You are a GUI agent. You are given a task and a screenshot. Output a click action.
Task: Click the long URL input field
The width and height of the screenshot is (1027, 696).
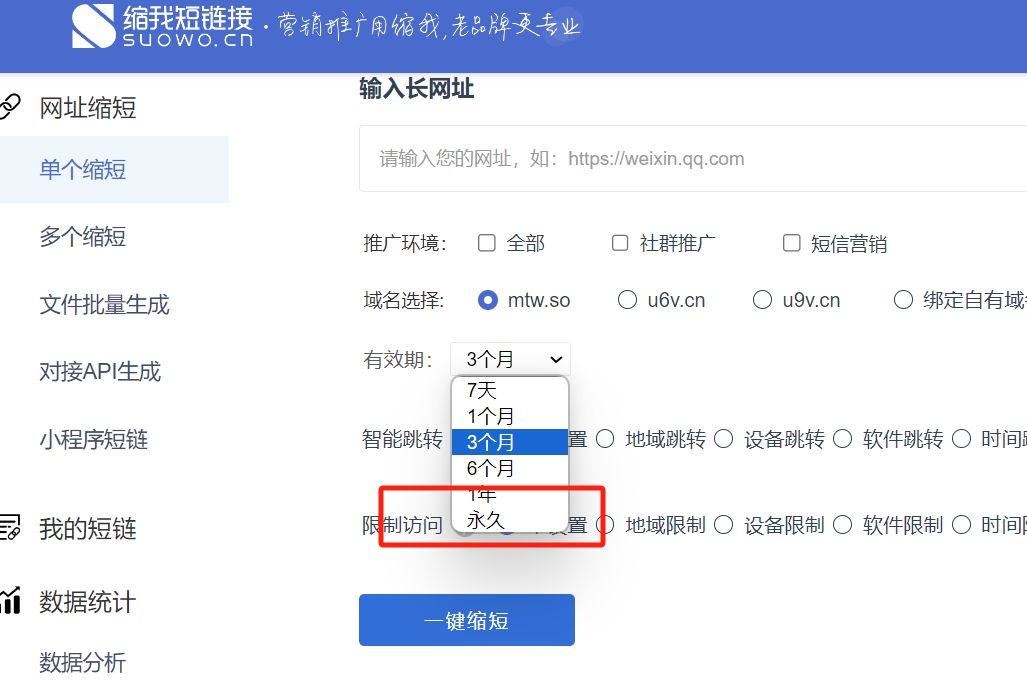pos(690,158)
